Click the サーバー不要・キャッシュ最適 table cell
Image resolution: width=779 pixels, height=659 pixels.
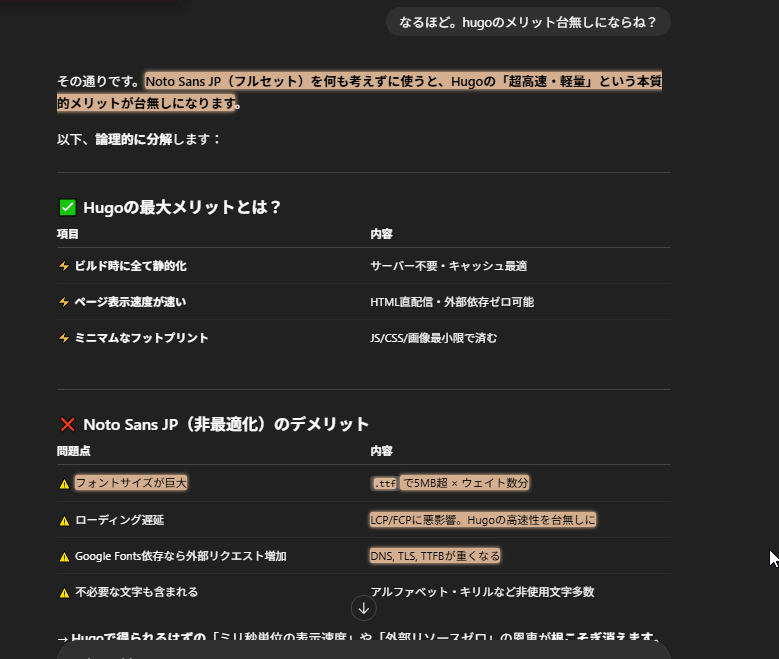[448, 266]
